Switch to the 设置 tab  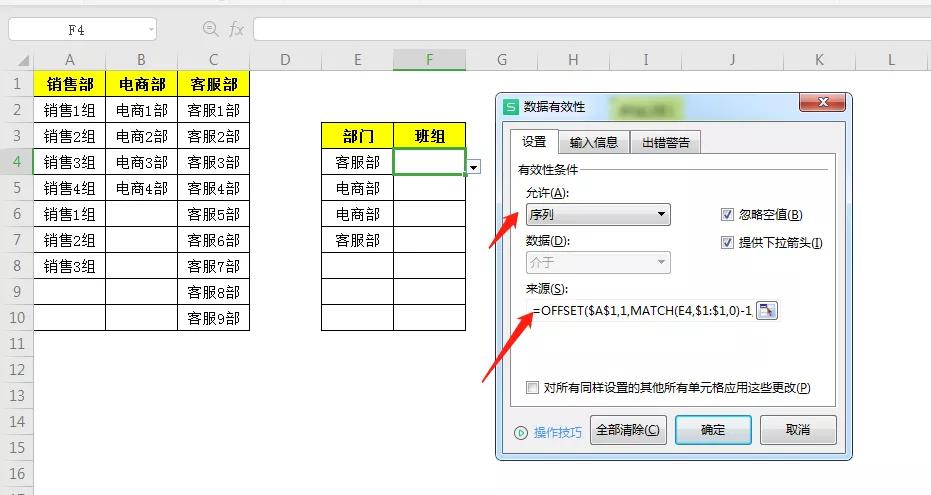pos(534,142)
